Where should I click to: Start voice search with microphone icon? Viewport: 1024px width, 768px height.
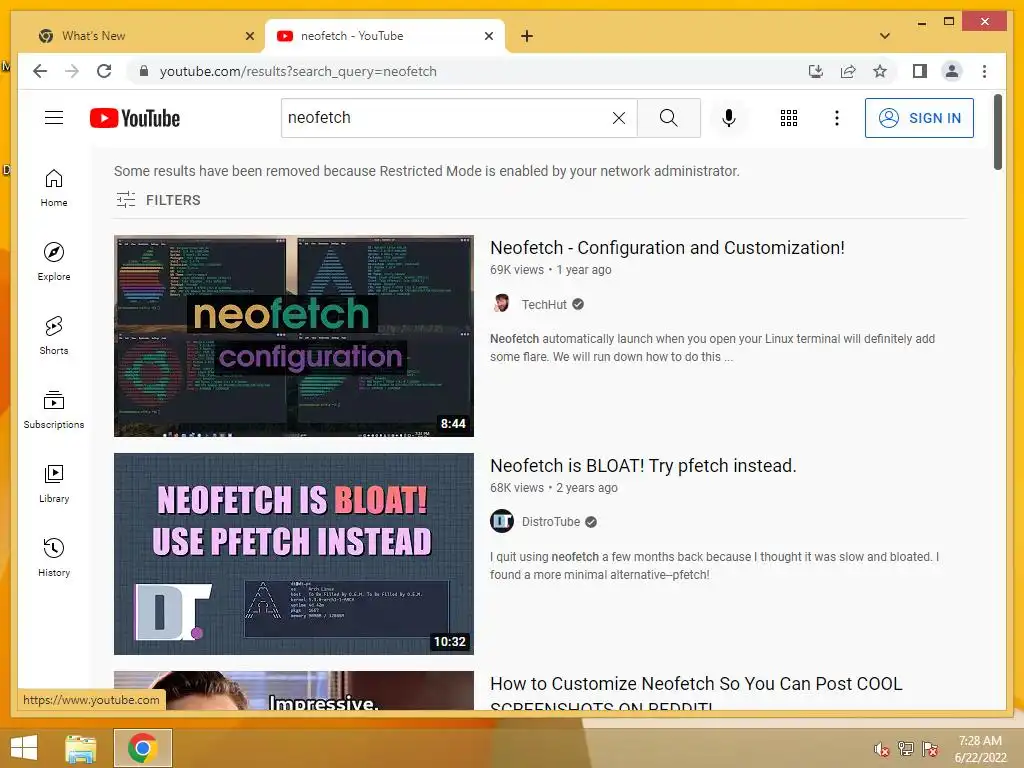click(x=729, y=118)
